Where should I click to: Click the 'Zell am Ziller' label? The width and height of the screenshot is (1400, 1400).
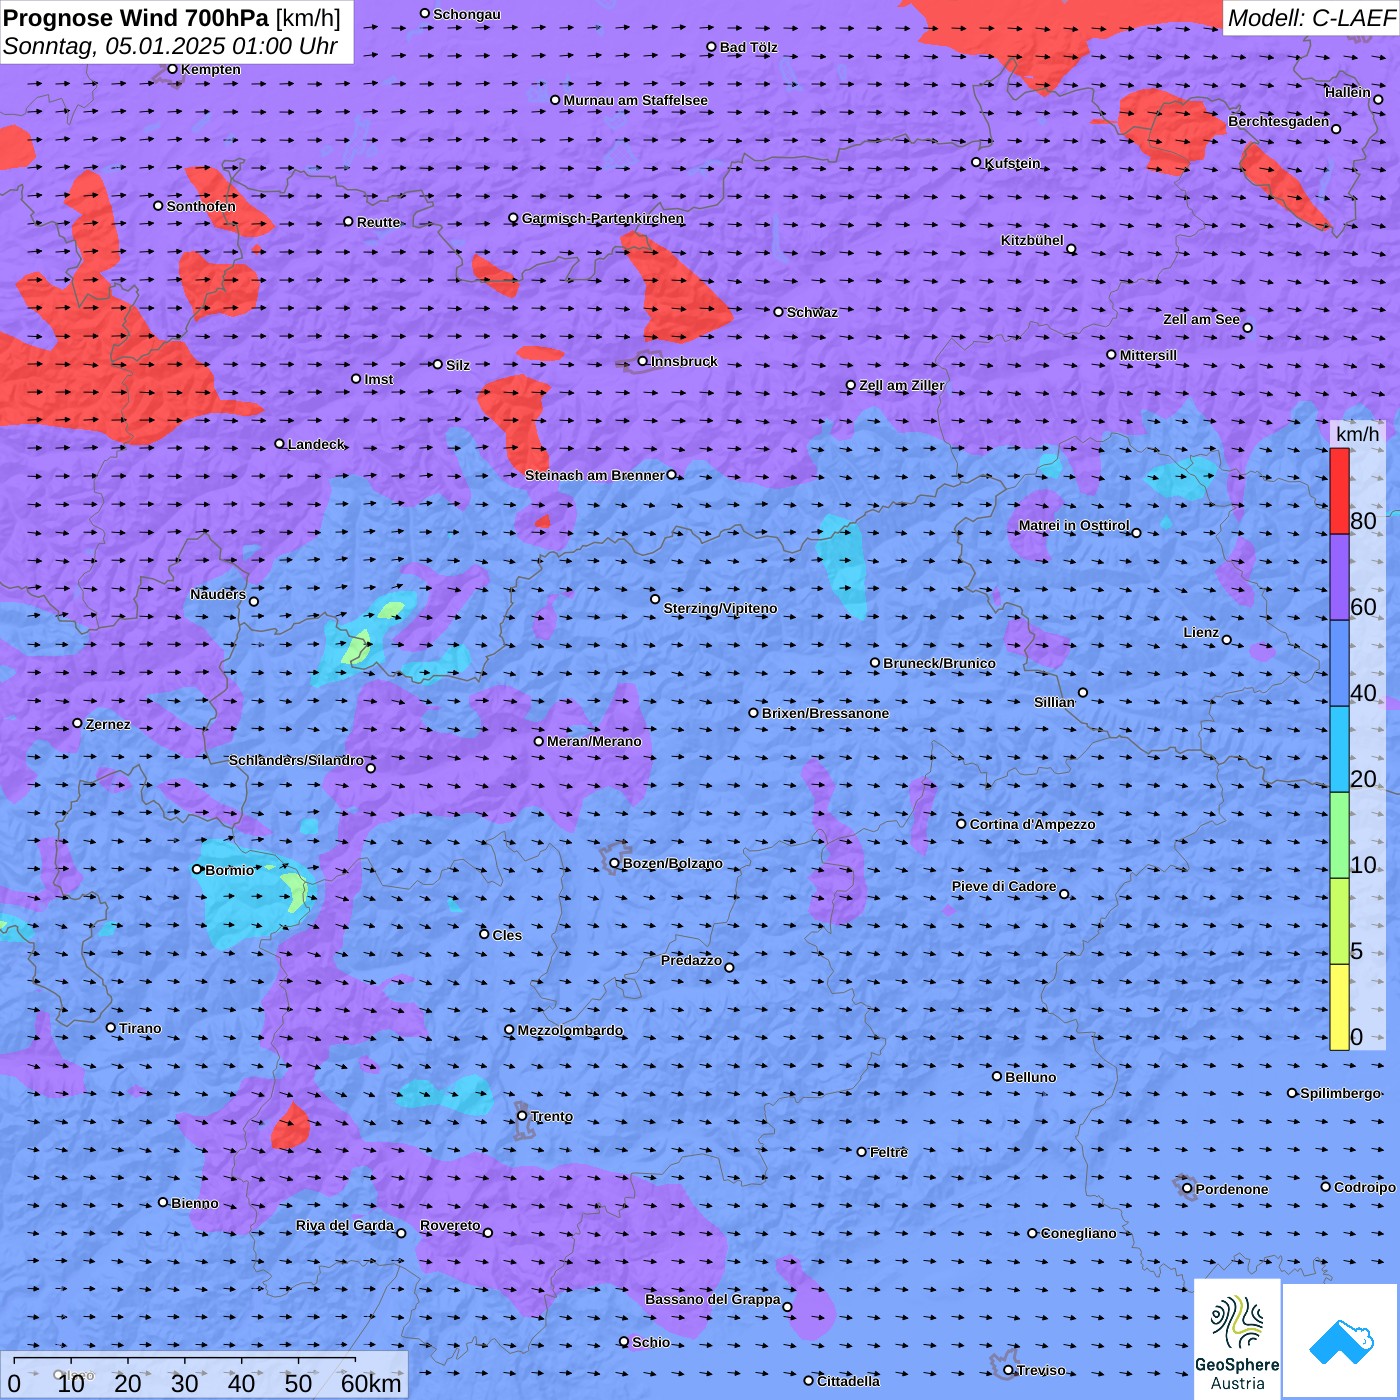(x=901, y=385)
